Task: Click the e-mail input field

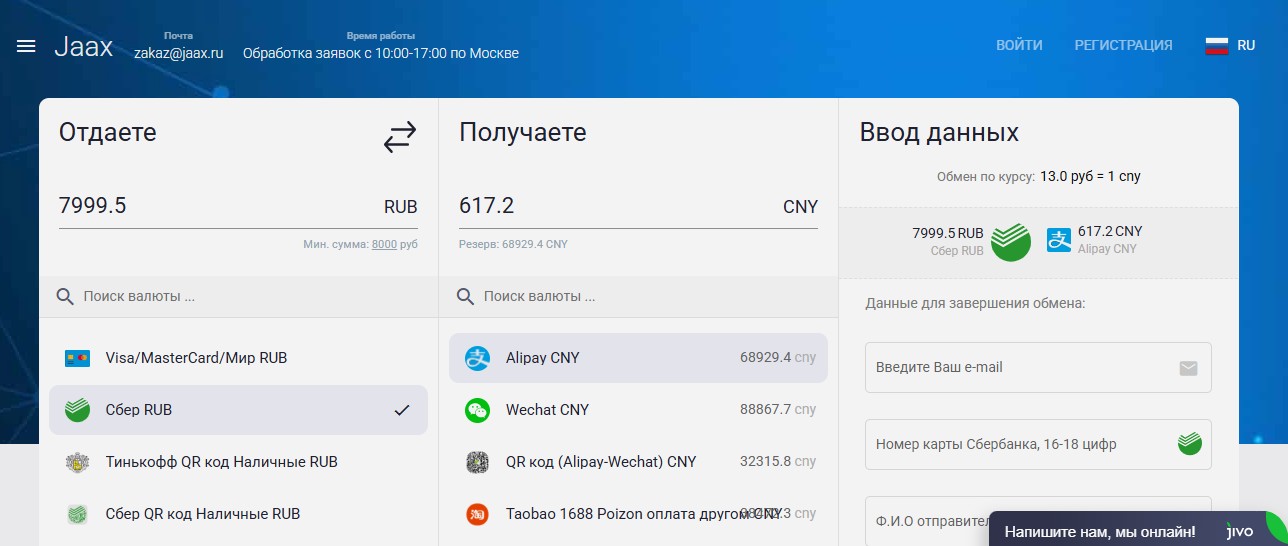Action: click(x=1038, y=367)
